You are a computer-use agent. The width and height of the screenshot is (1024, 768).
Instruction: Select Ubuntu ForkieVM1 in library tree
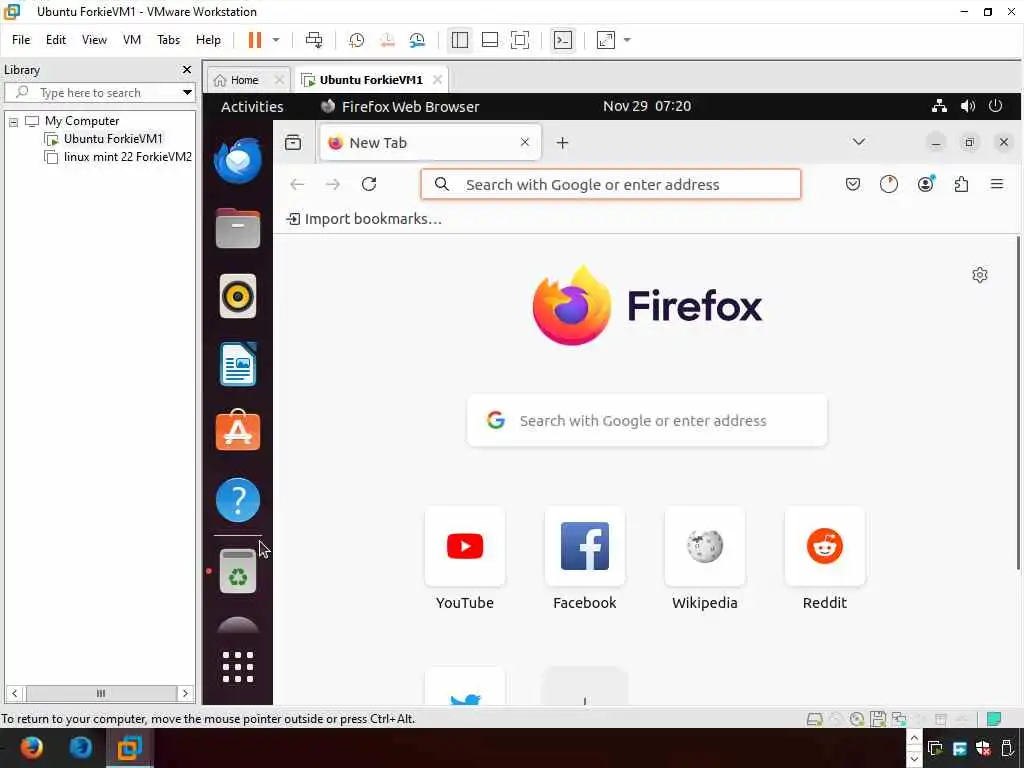(103, 138)
